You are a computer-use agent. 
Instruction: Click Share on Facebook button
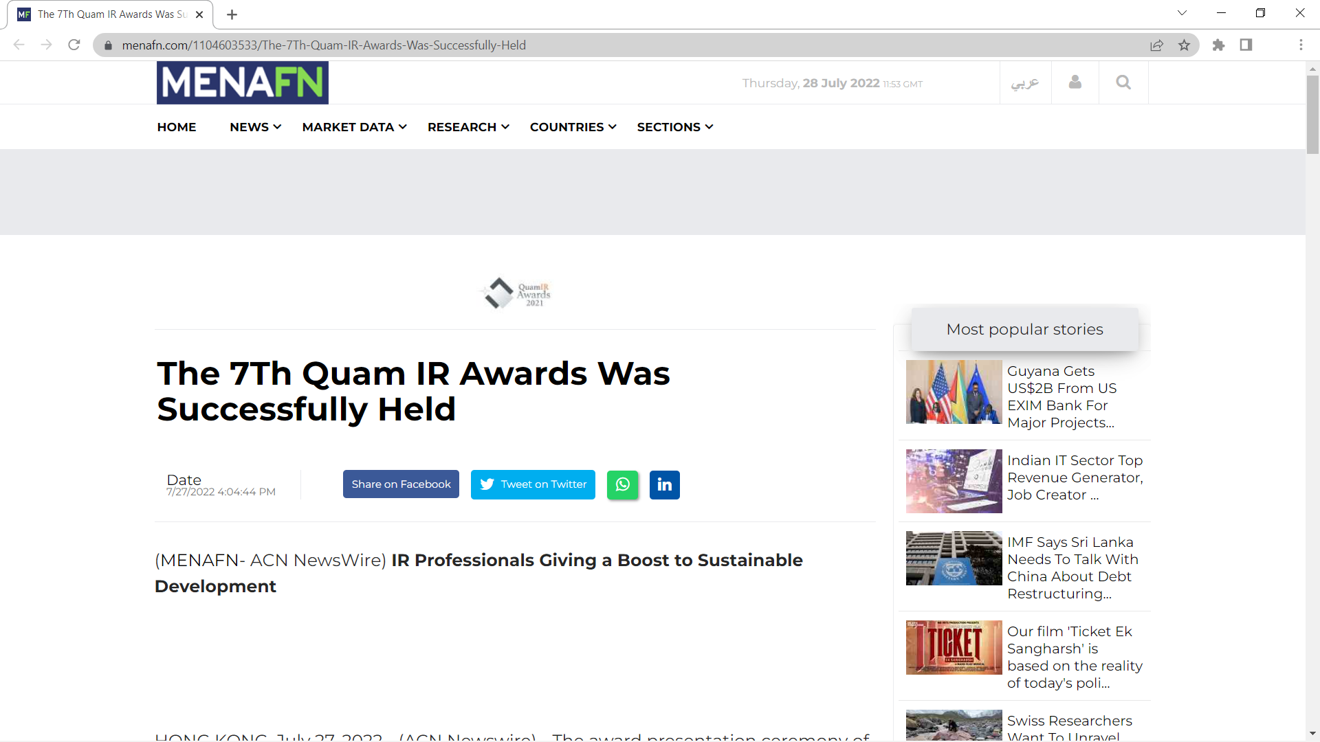tap(401, 484)
